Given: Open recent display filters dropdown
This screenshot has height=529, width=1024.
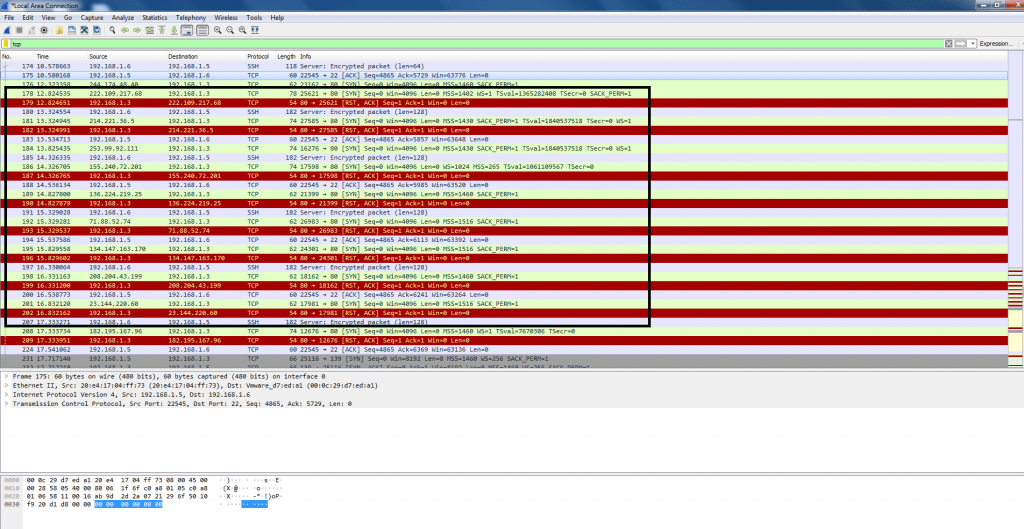Looking at the screenshot, I should [x=972, y=44].
